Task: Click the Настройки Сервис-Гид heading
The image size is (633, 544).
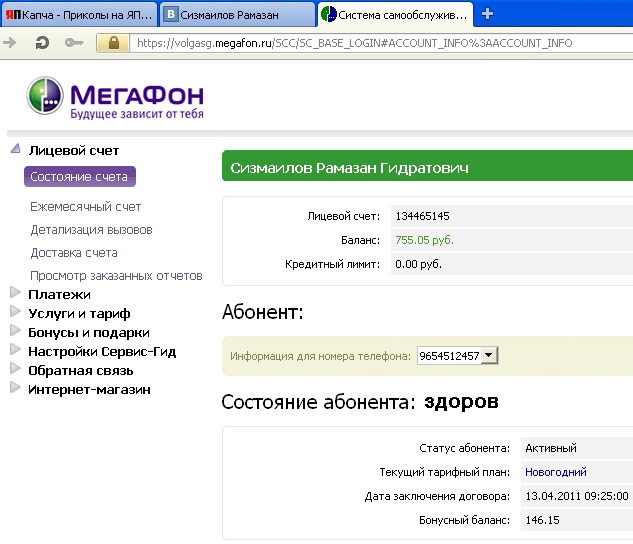Action: [102, 352]
